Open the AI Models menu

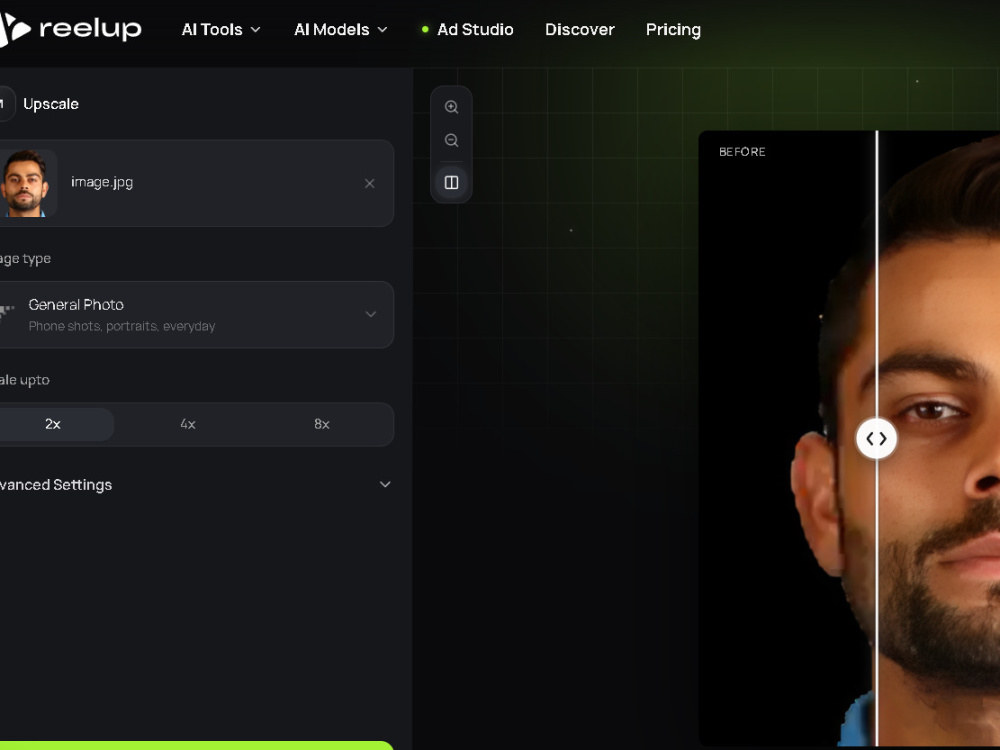(x=341, y=29)
